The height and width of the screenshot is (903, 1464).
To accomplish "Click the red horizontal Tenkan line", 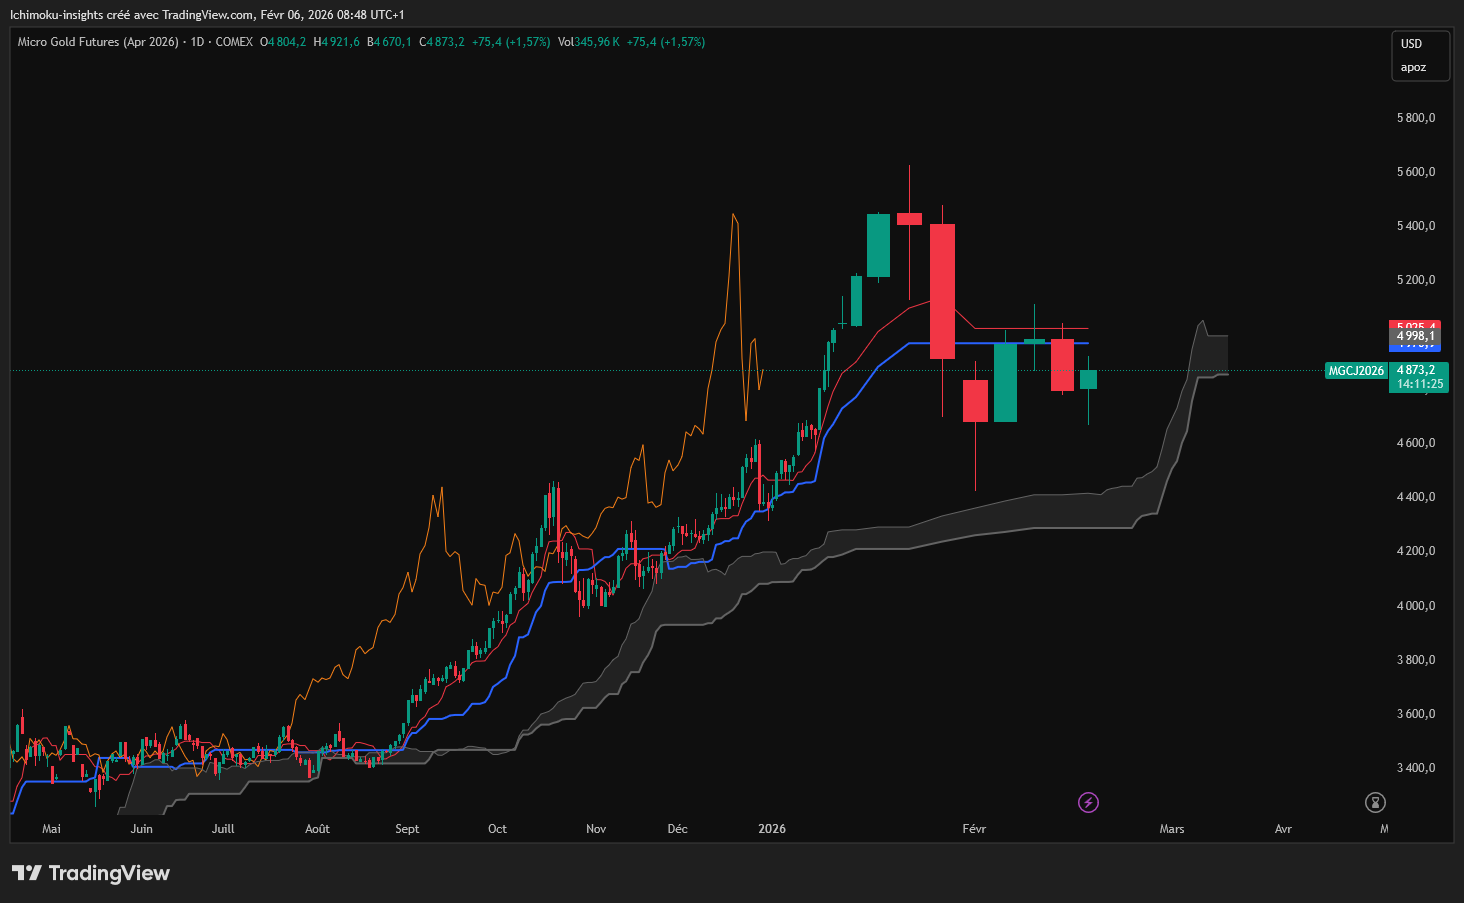I will point(1030,328).
